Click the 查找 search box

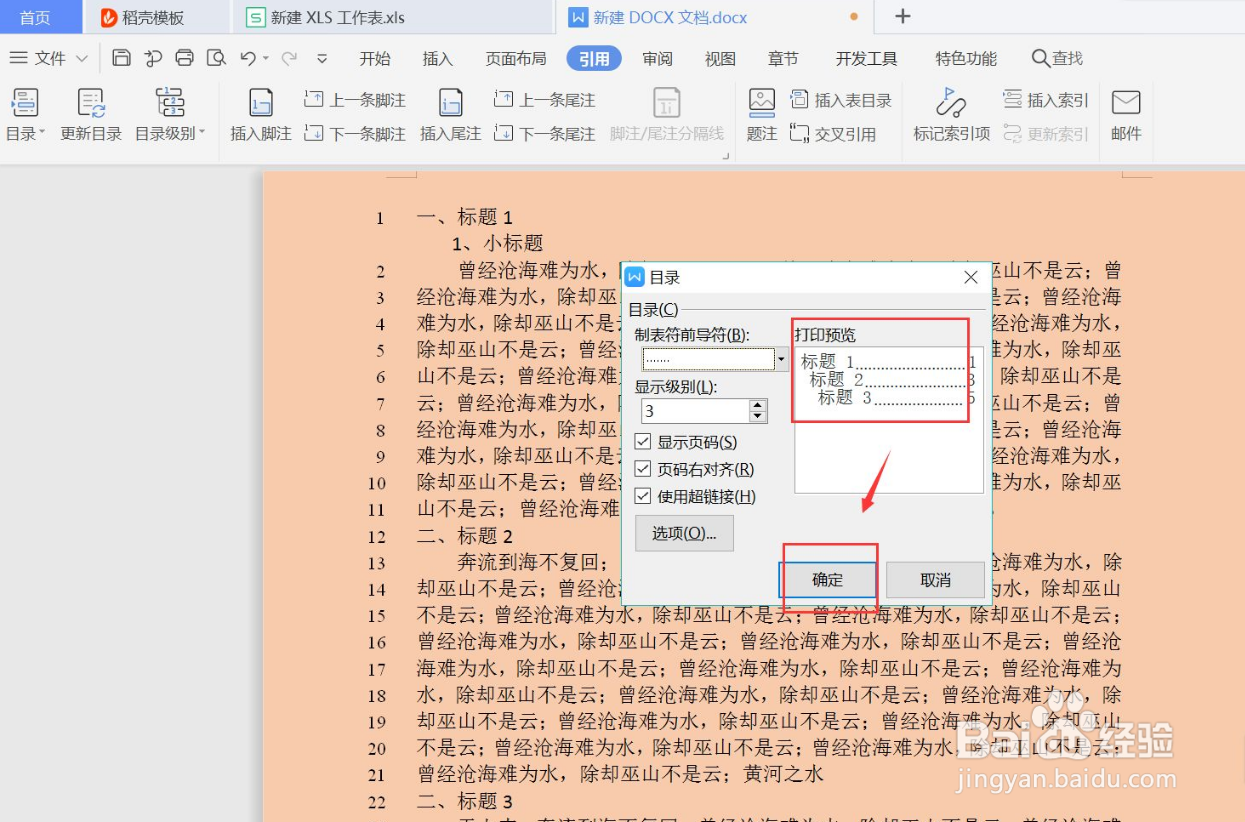(x=1057, y=58)
